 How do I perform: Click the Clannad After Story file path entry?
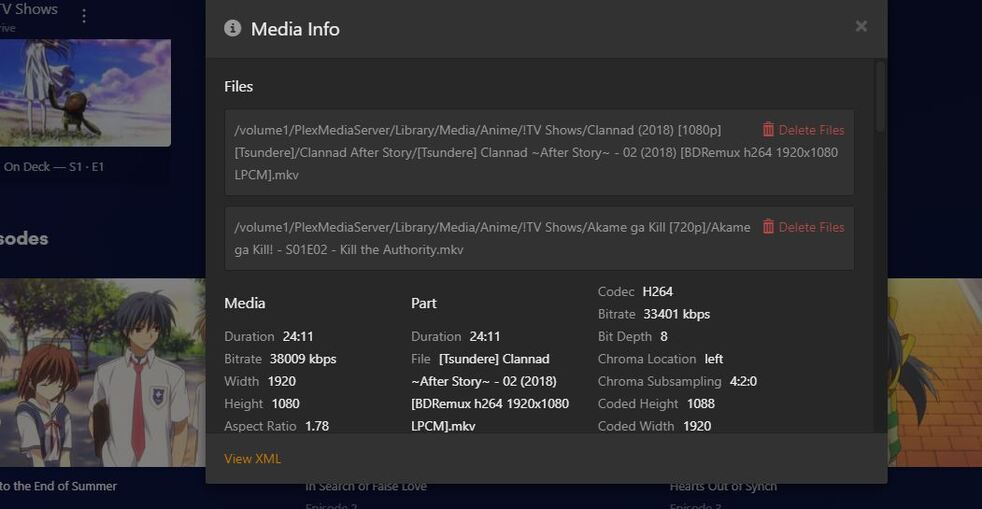point(490,152)
